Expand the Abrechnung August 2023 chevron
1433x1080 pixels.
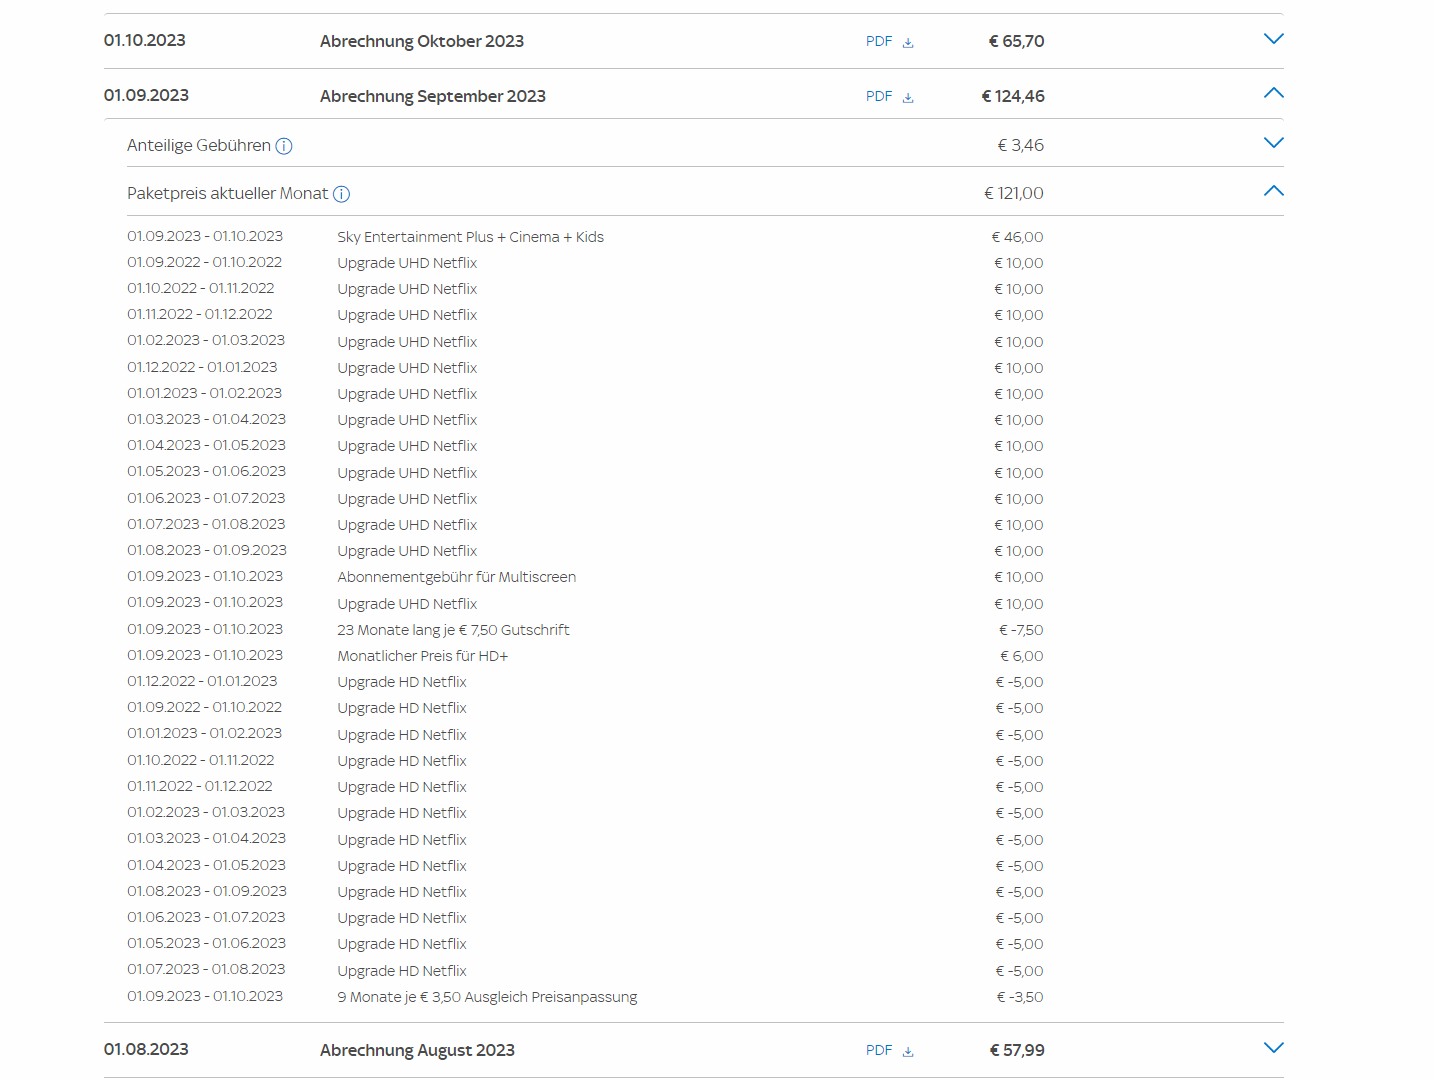(x=1273, y=1048)
